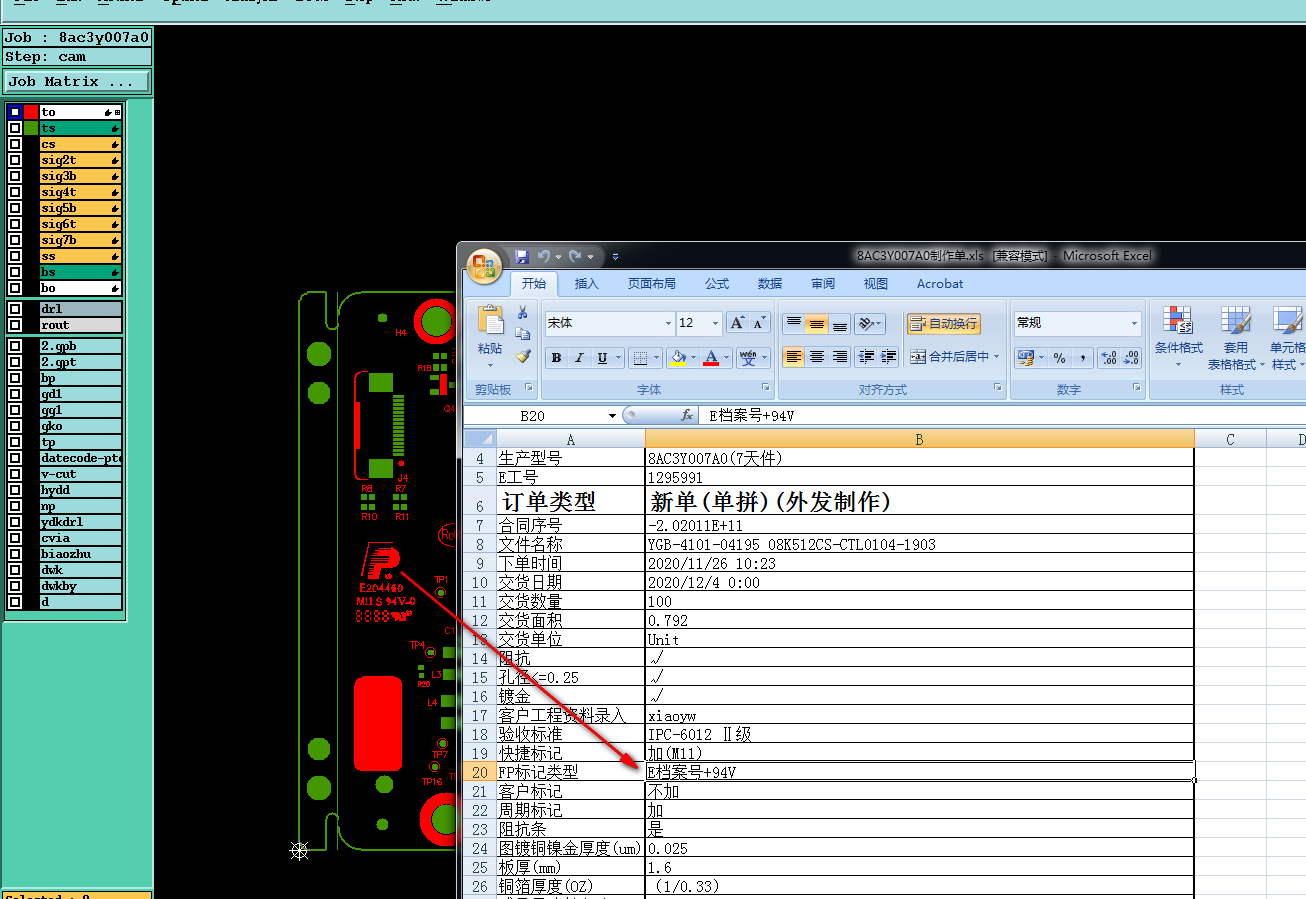Expand the 对齐方式 group dialog launcher
This screenshot has height=899, width=1306.
pos(997,387)
